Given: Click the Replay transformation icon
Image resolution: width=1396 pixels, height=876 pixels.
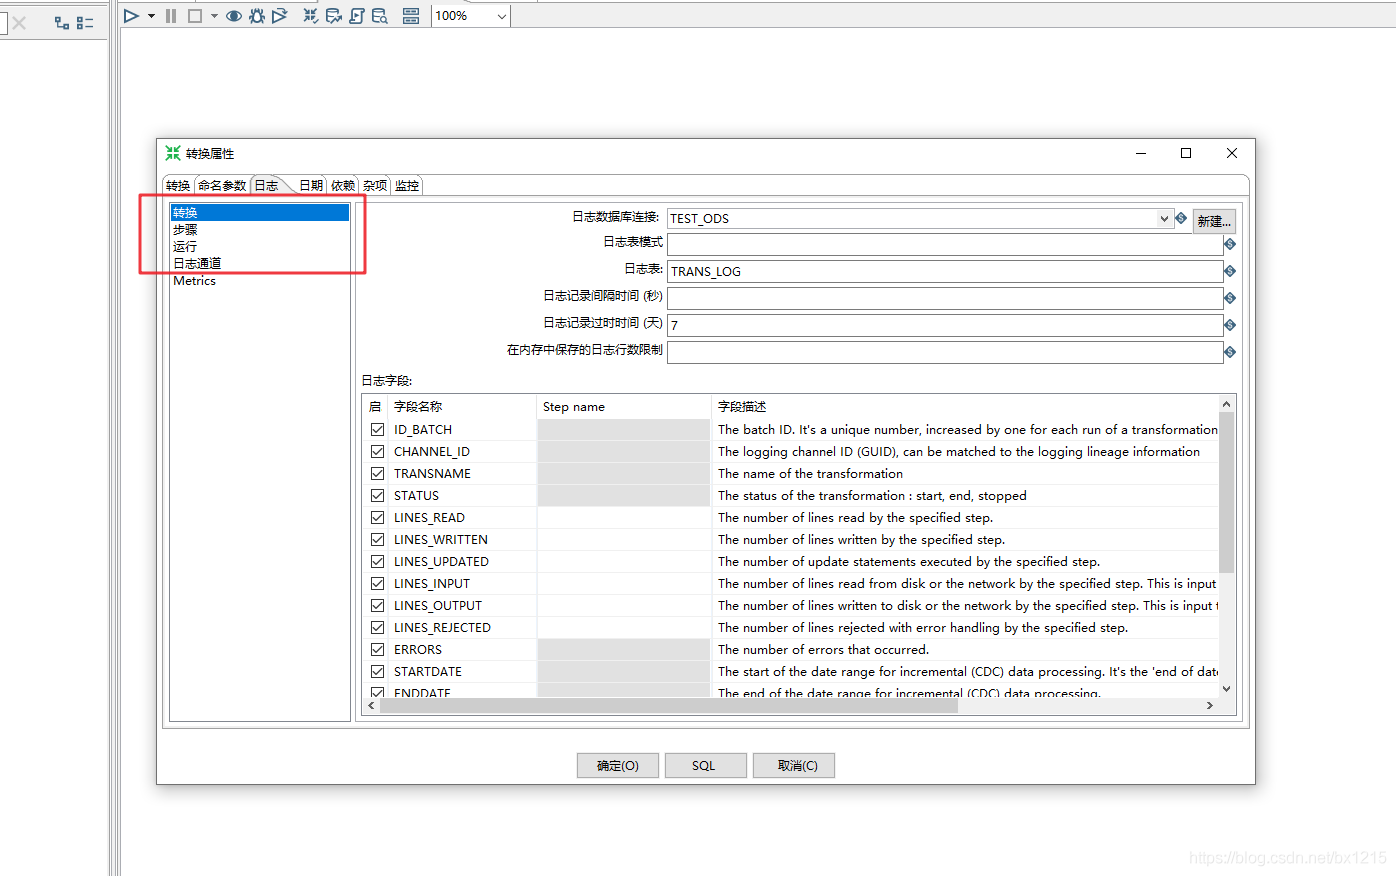Looking at the screenshot, I should pos(280,16).
